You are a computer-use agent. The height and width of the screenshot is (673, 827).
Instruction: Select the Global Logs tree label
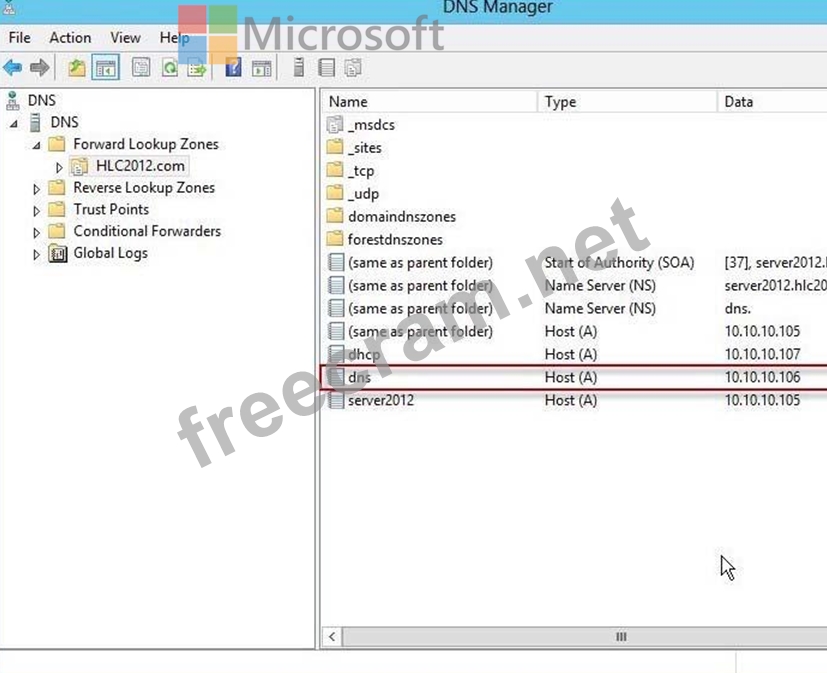110,253
